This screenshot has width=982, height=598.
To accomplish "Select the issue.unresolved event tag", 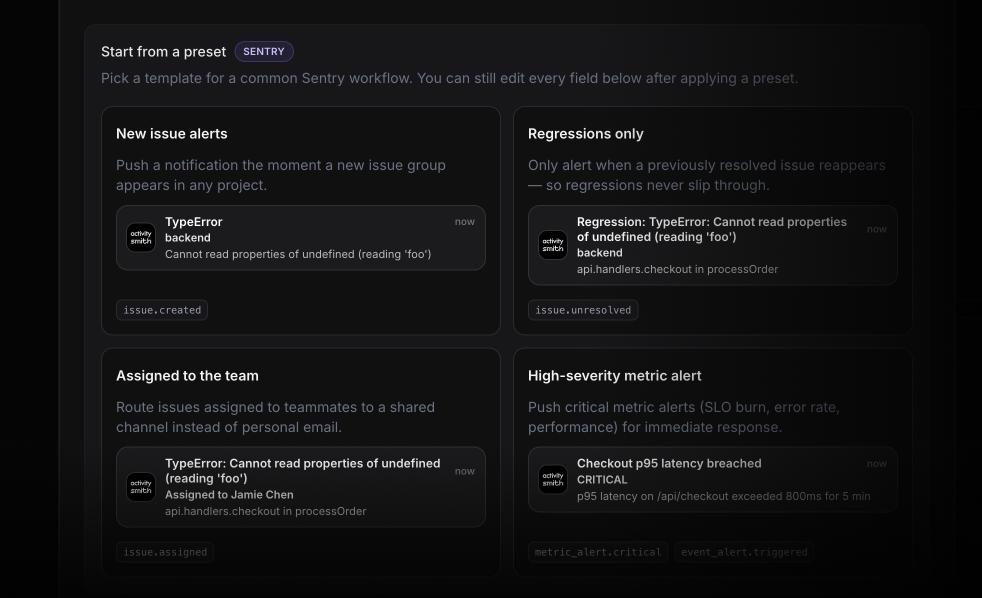I will (583, 310).
